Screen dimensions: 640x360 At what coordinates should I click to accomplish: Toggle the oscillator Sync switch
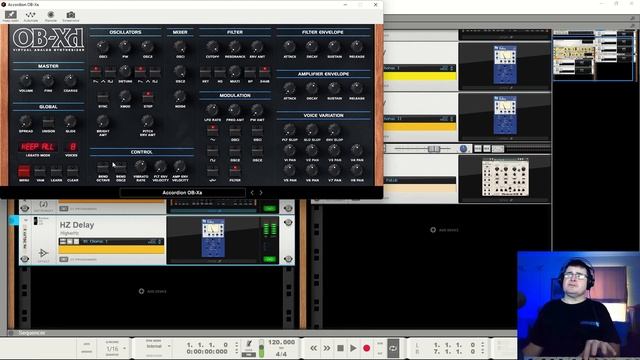click(103, 98)
